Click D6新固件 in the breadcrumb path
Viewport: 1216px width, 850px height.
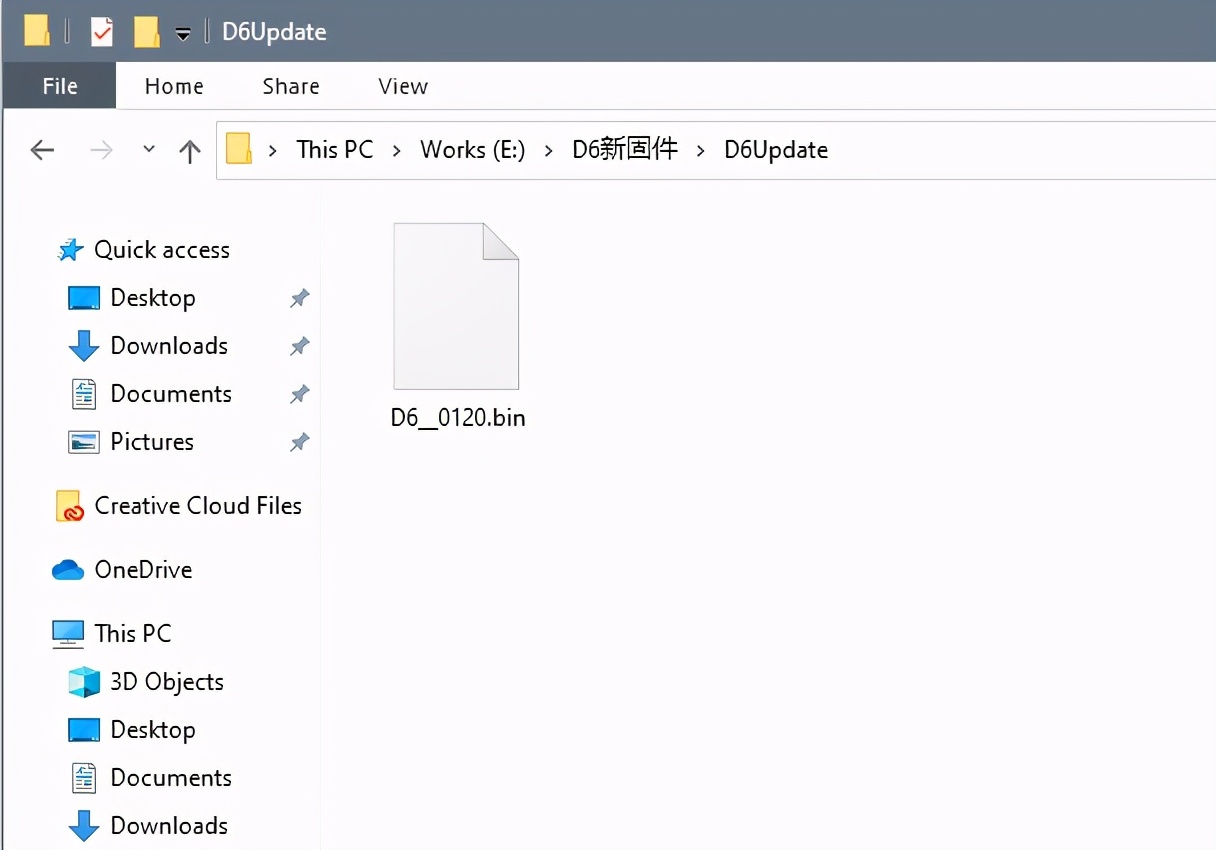[x=625, y=150]
